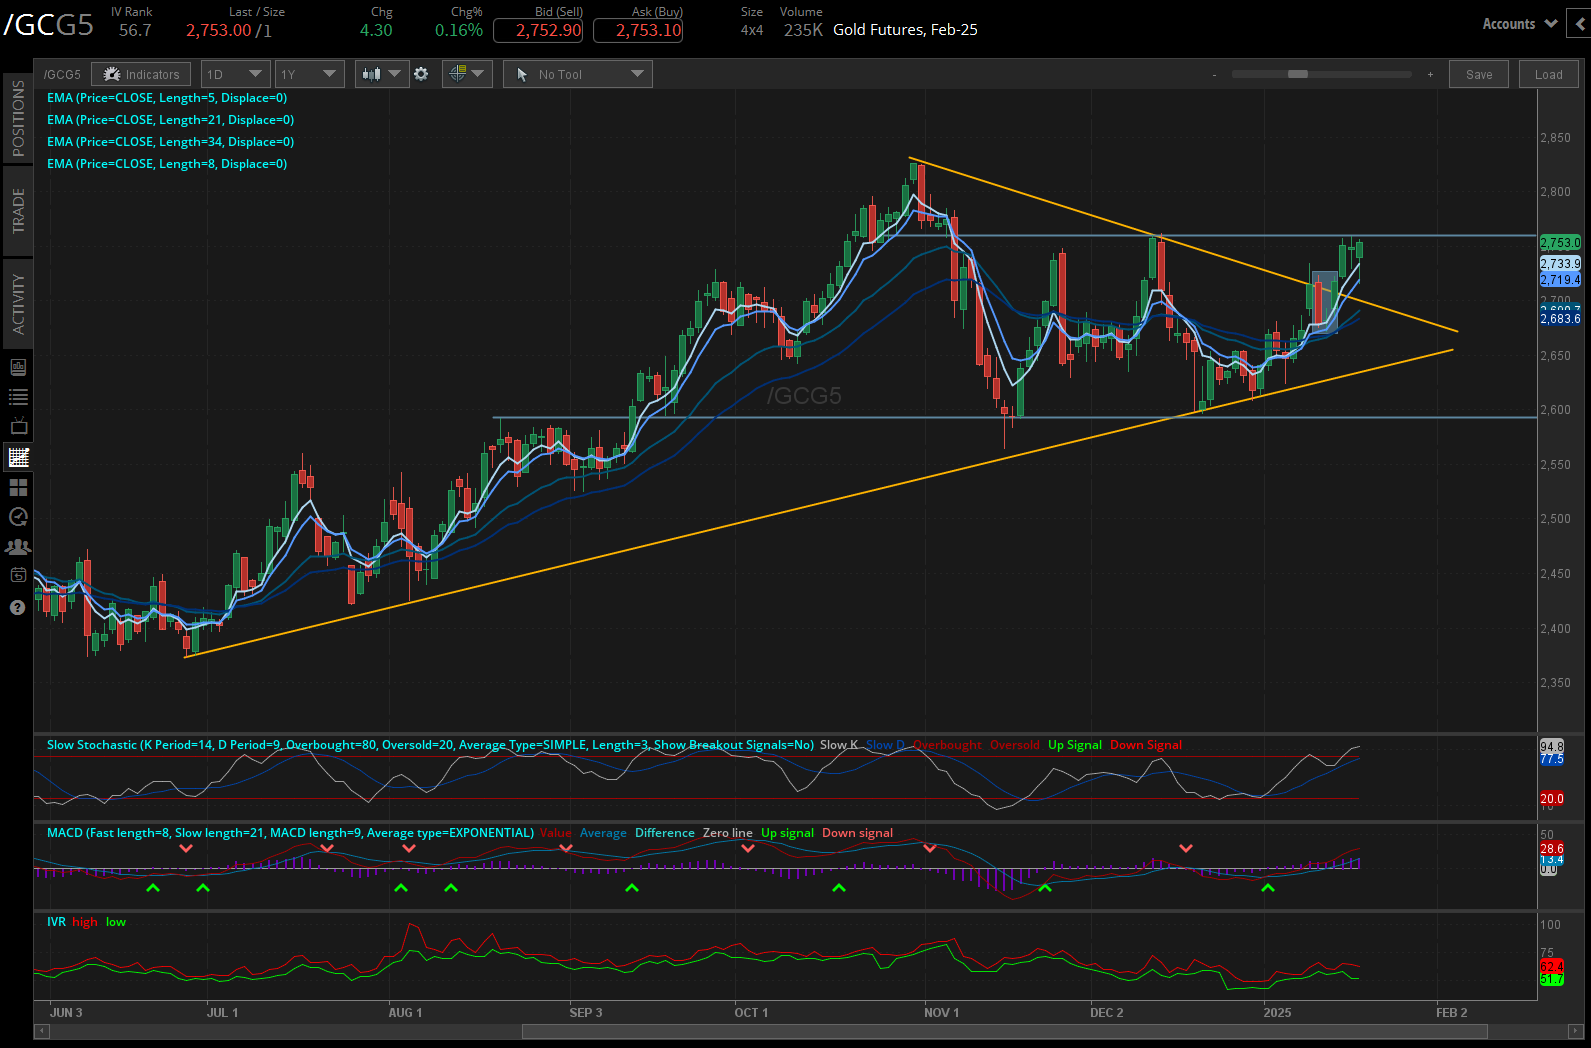Open the 1Y time range dropdown
Viewport: 1591px width, 1048px height.
[x=310, y=74]
